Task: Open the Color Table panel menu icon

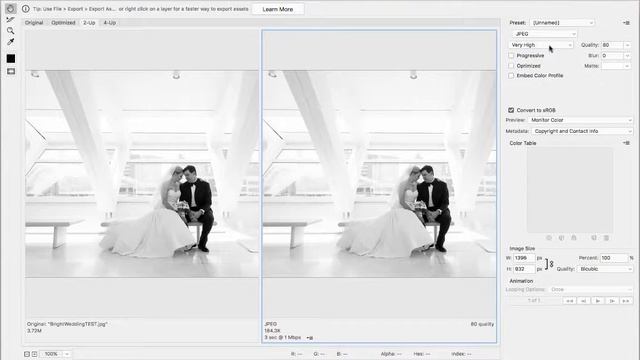Action: coord(626,143)
